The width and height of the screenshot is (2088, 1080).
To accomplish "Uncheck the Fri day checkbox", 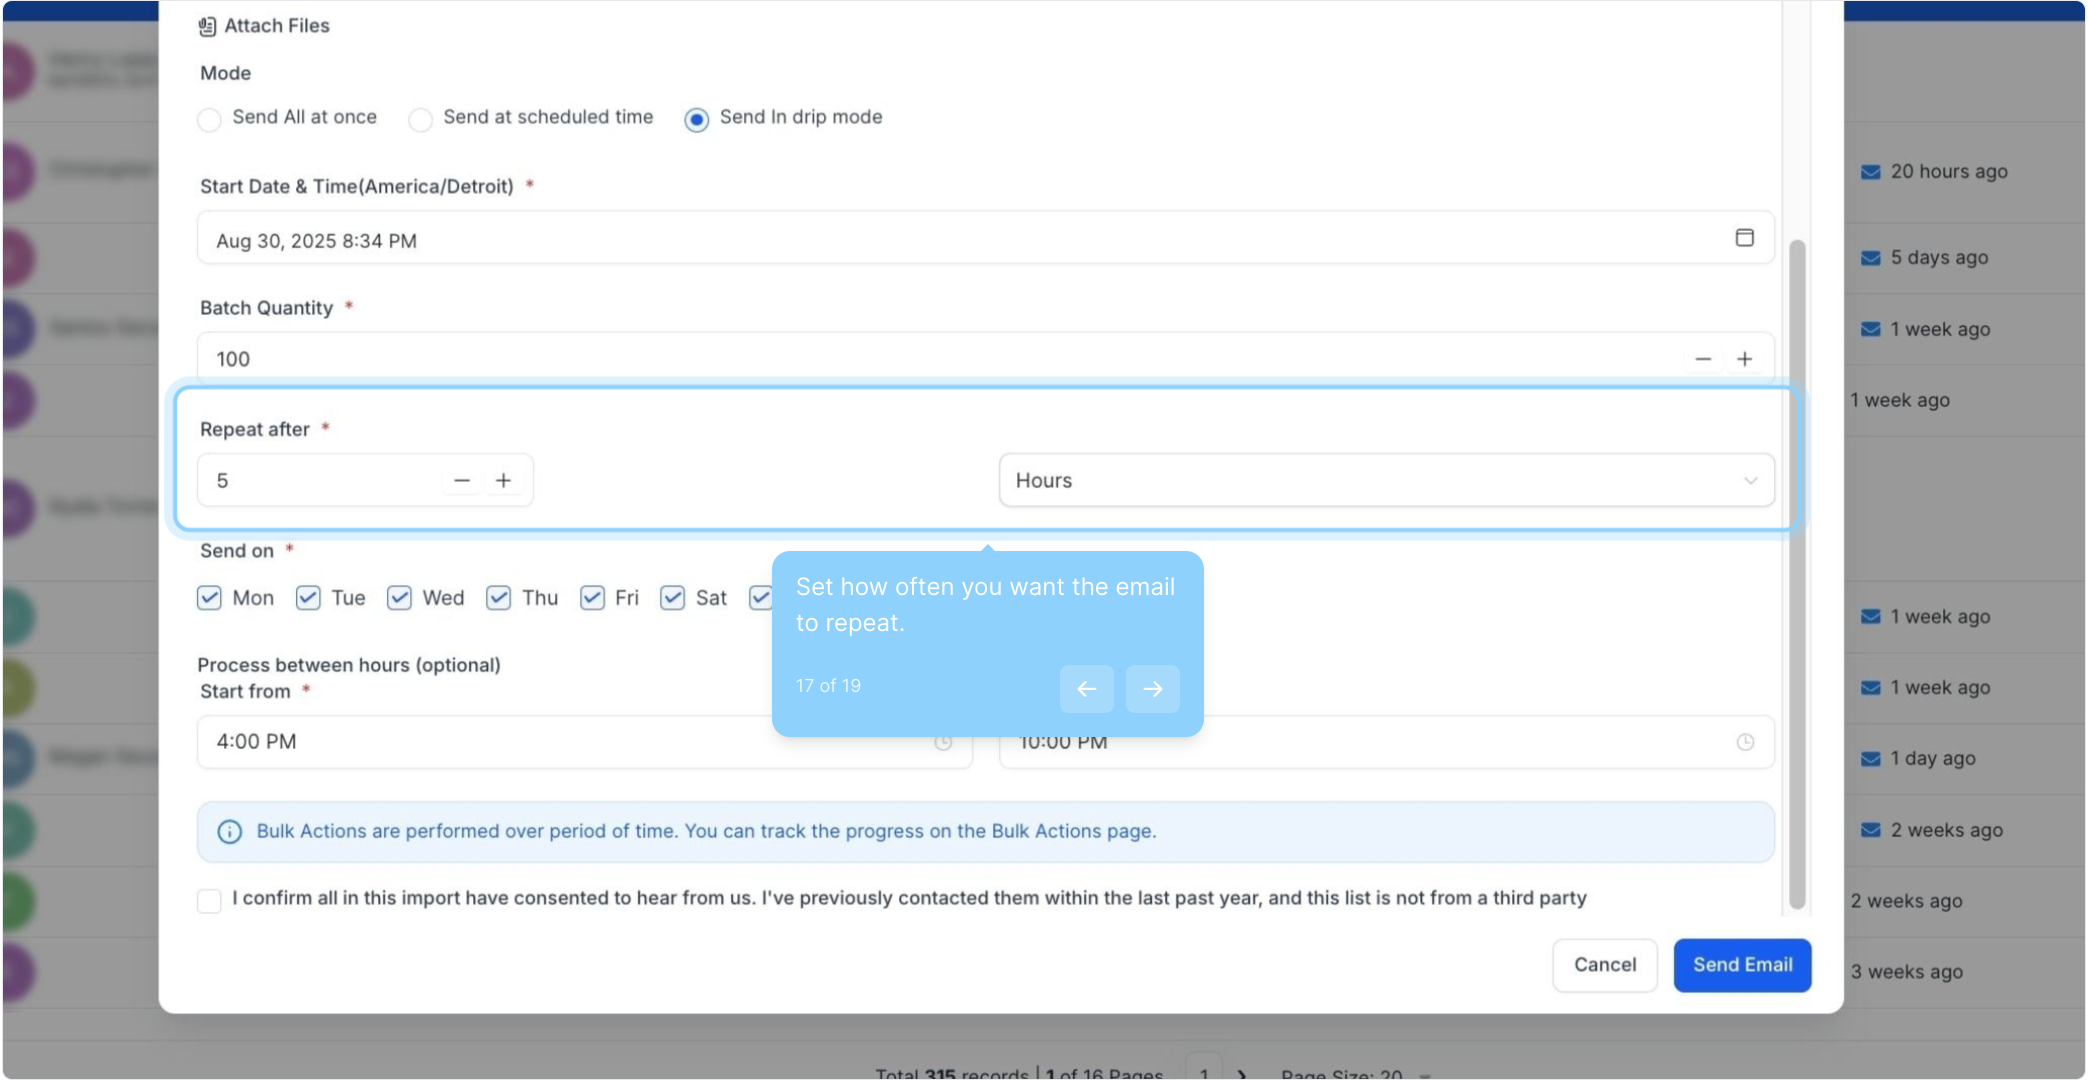I will (x=592, y=598).
